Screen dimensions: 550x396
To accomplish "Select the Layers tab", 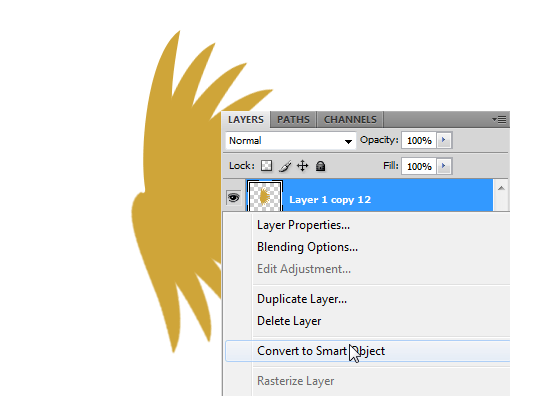I will coord(246,120).
